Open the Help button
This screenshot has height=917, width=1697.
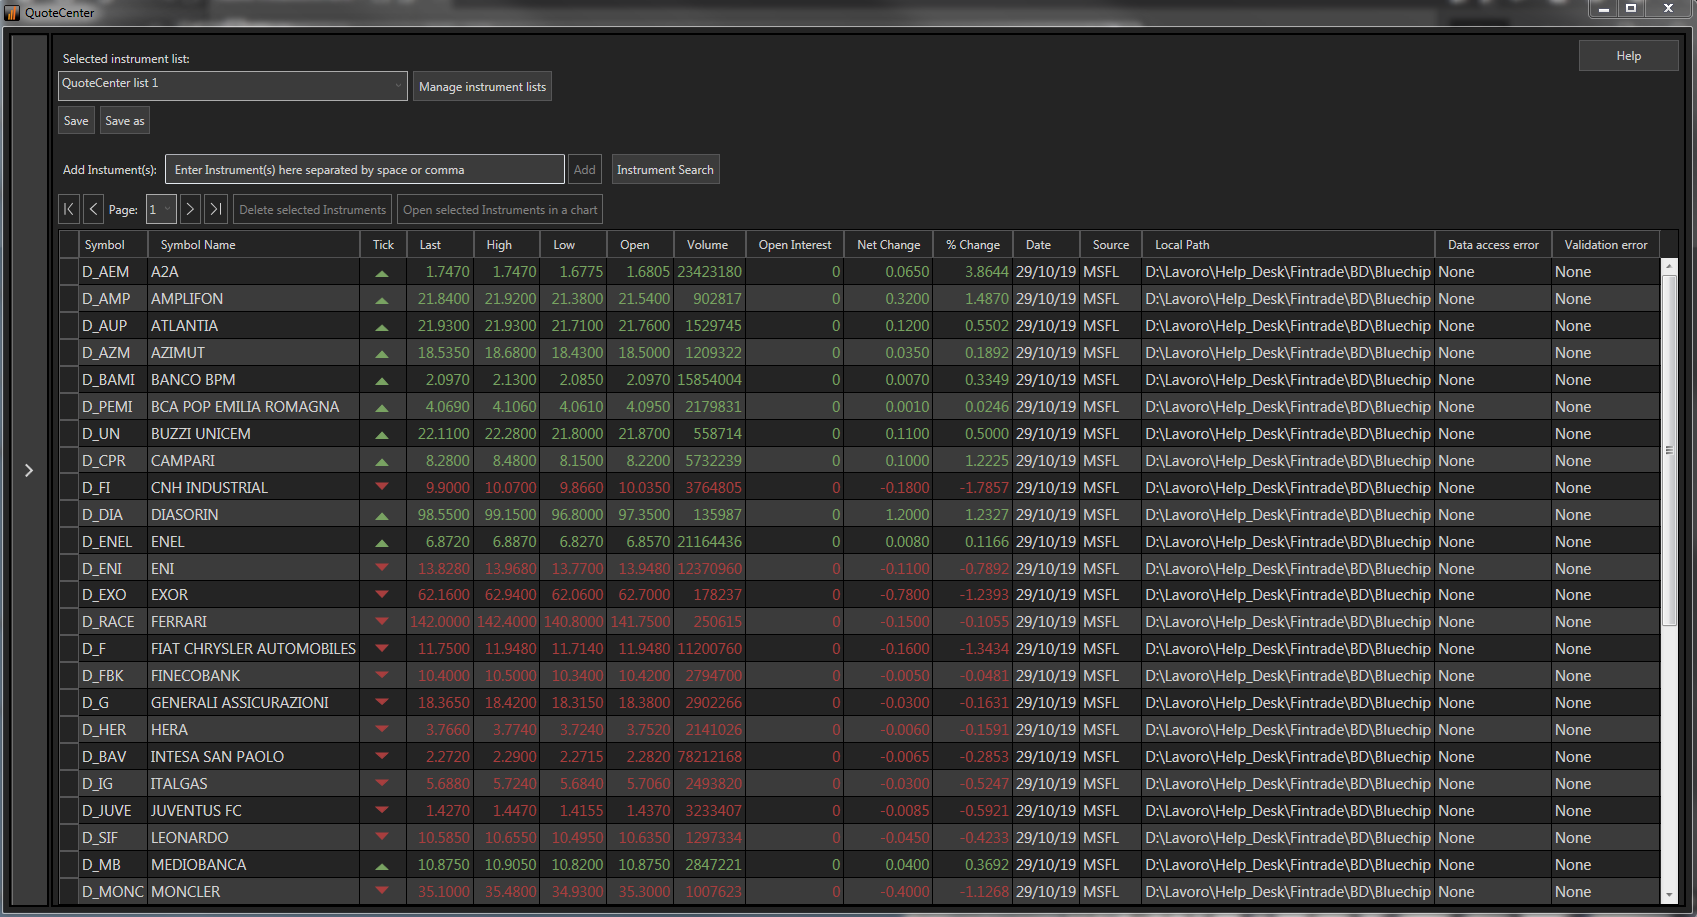[1628, 56]
